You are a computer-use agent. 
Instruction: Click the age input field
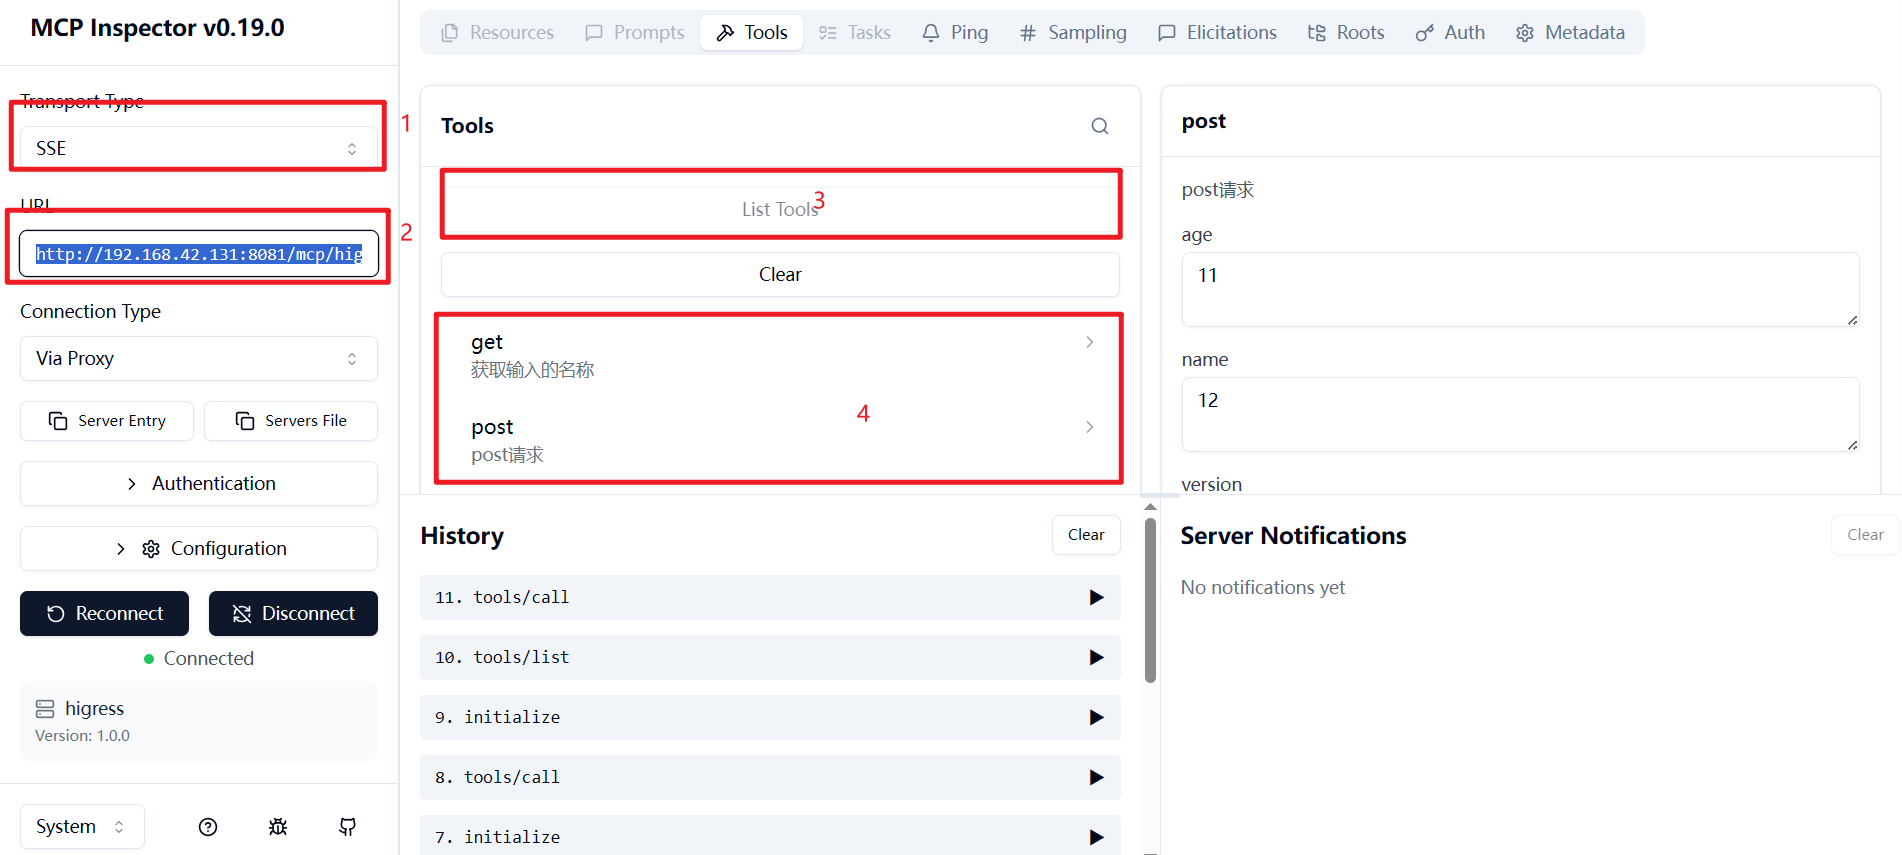(x=1520, y=289)
